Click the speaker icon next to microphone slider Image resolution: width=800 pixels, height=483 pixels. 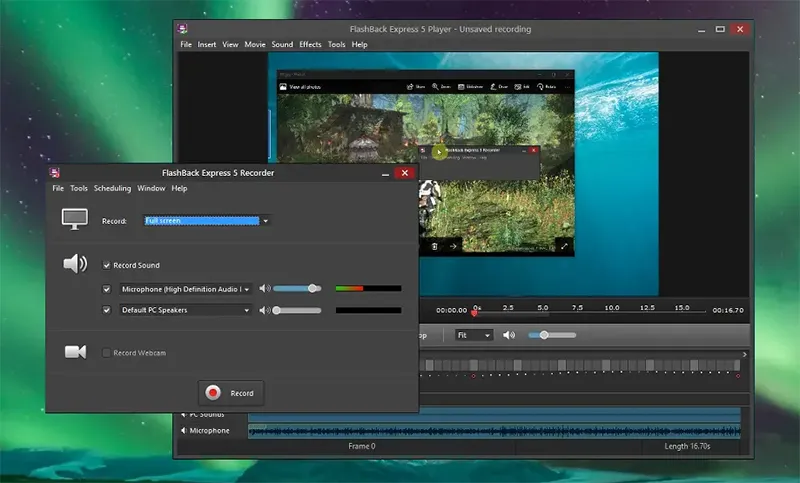pos(264,289)
